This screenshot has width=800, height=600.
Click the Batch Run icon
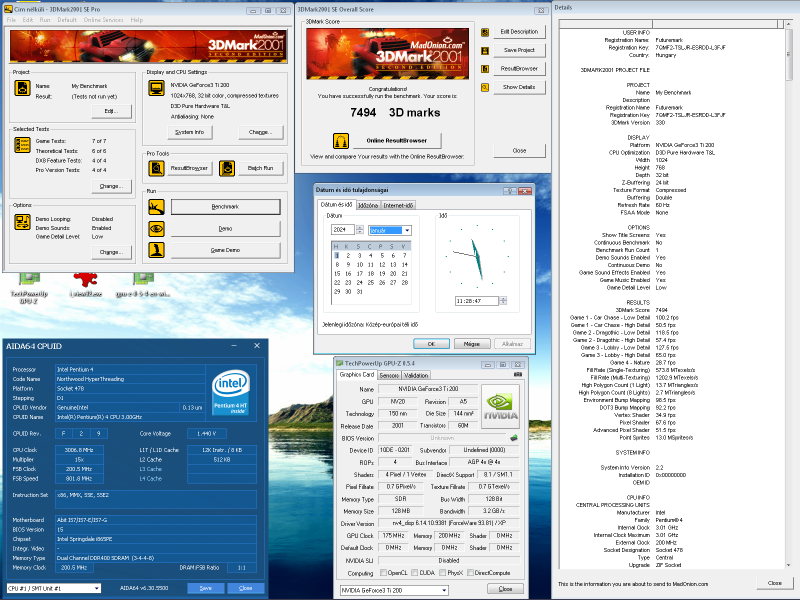[x=227, y=168]
